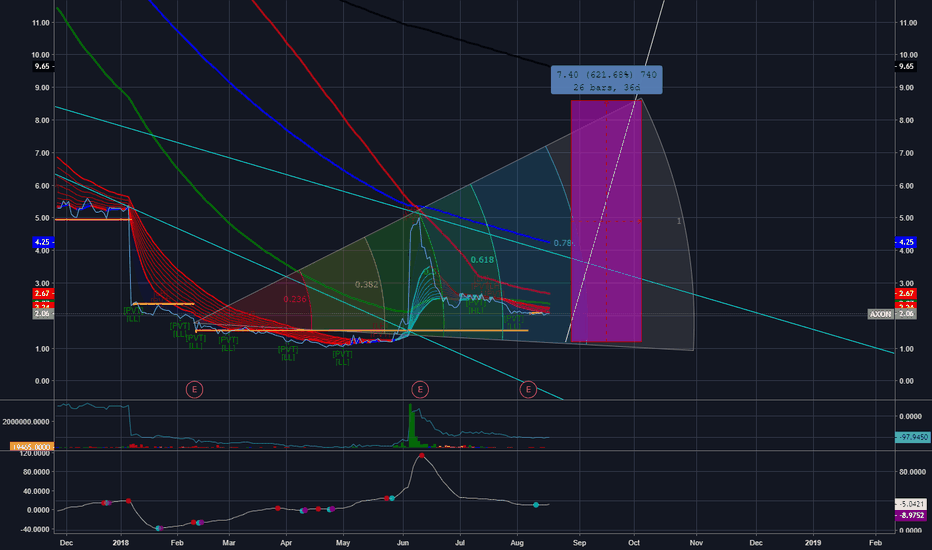
Task: Click the red dot at oscillator peak
Action: (421, 456)
